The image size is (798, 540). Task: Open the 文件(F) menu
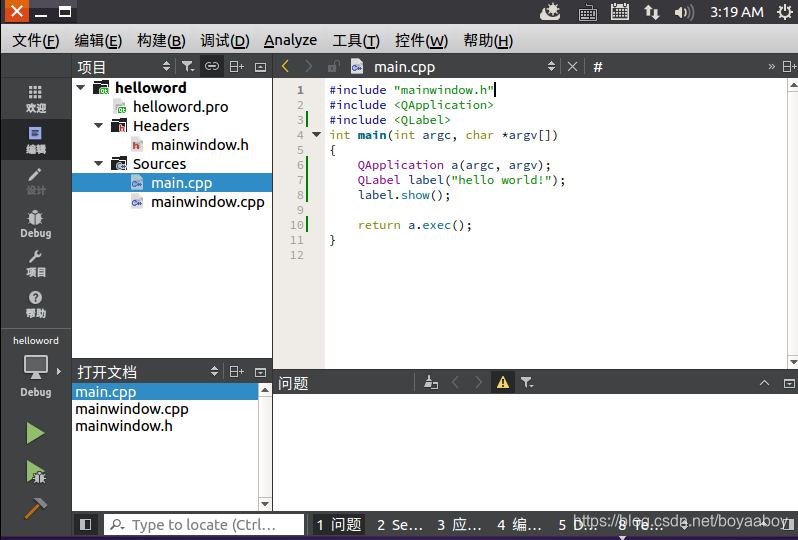pos(36,41)
